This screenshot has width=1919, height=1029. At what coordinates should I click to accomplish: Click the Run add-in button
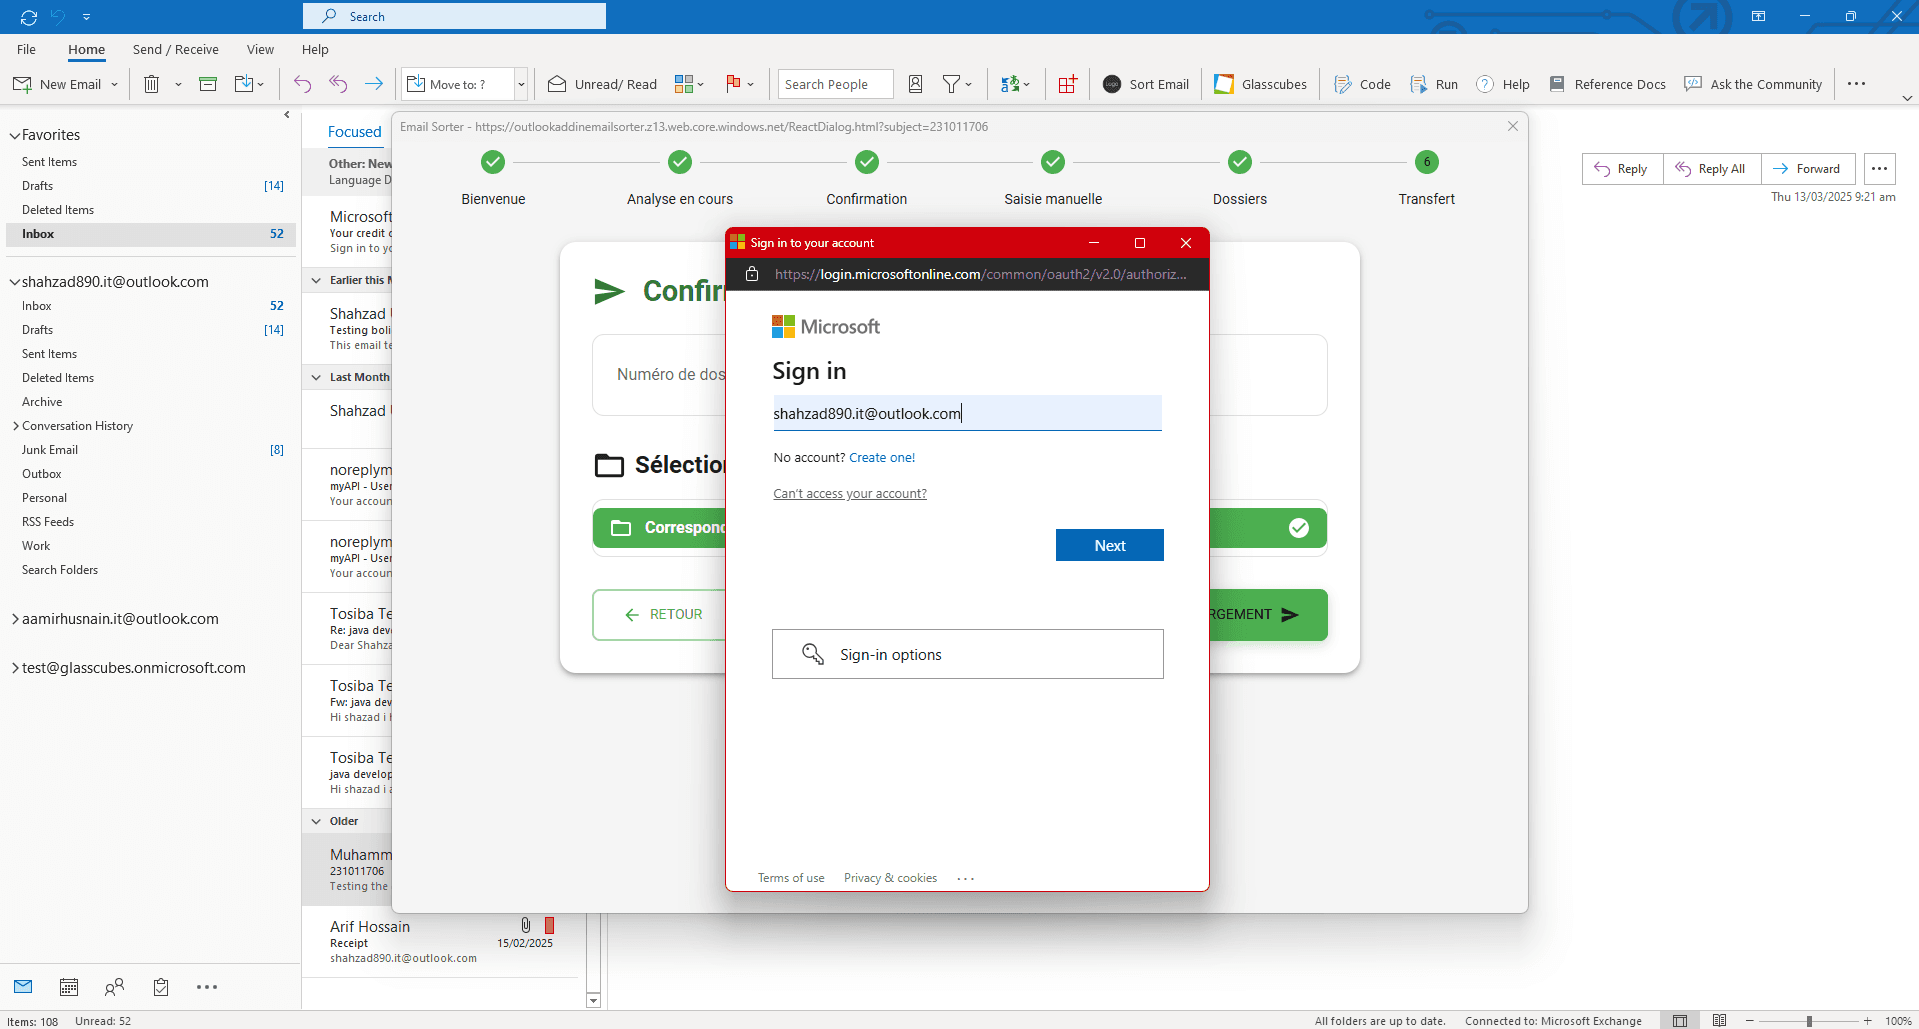tap(1434, 84)
